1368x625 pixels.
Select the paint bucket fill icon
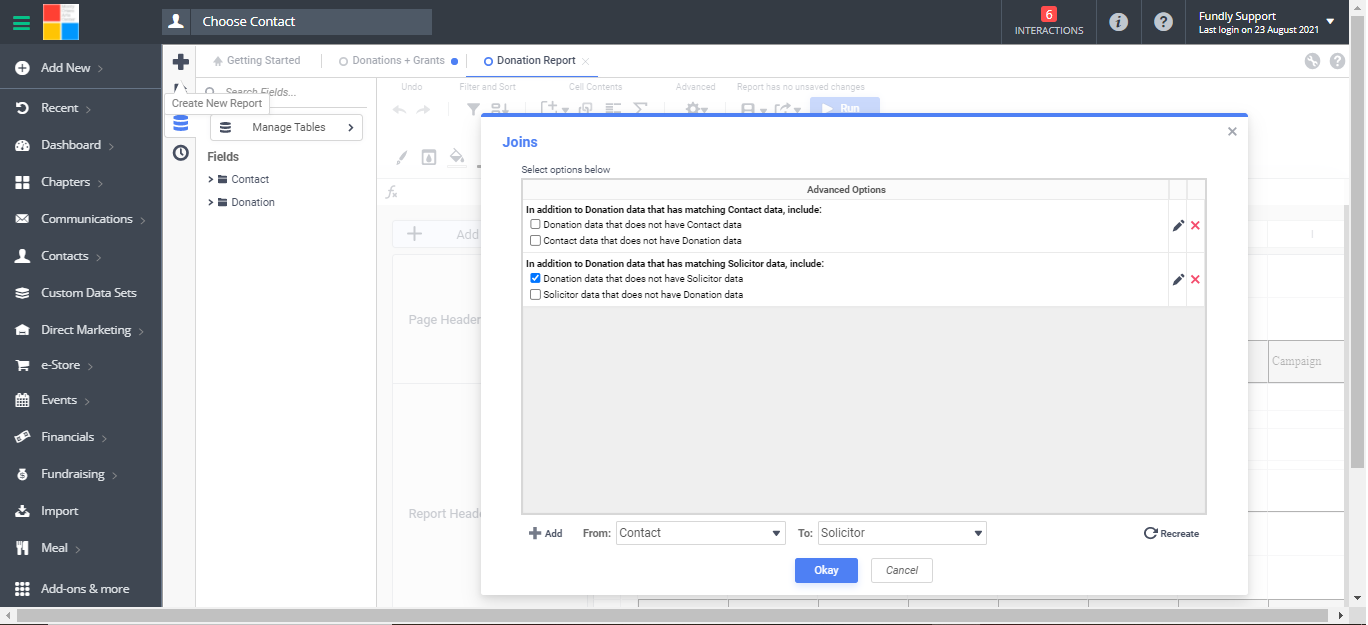[457, 157]
